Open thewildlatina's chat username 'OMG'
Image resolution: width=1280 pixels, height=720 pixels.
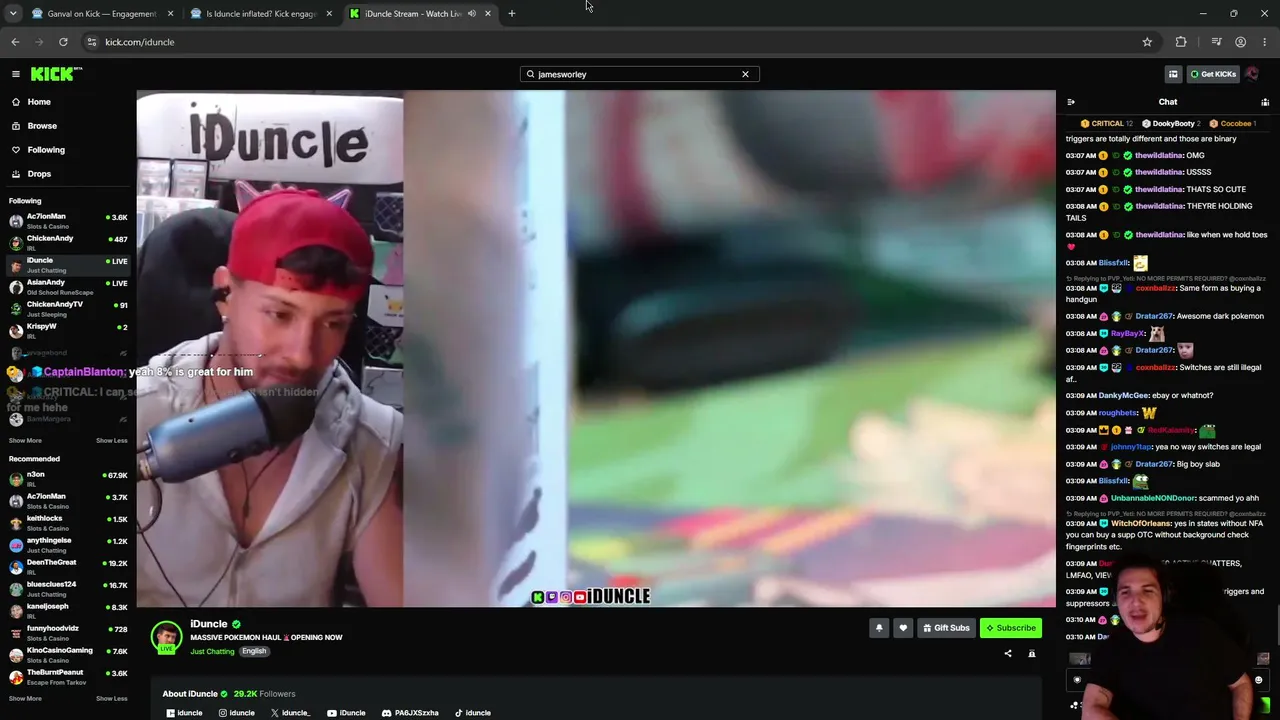click(1158, 156)
